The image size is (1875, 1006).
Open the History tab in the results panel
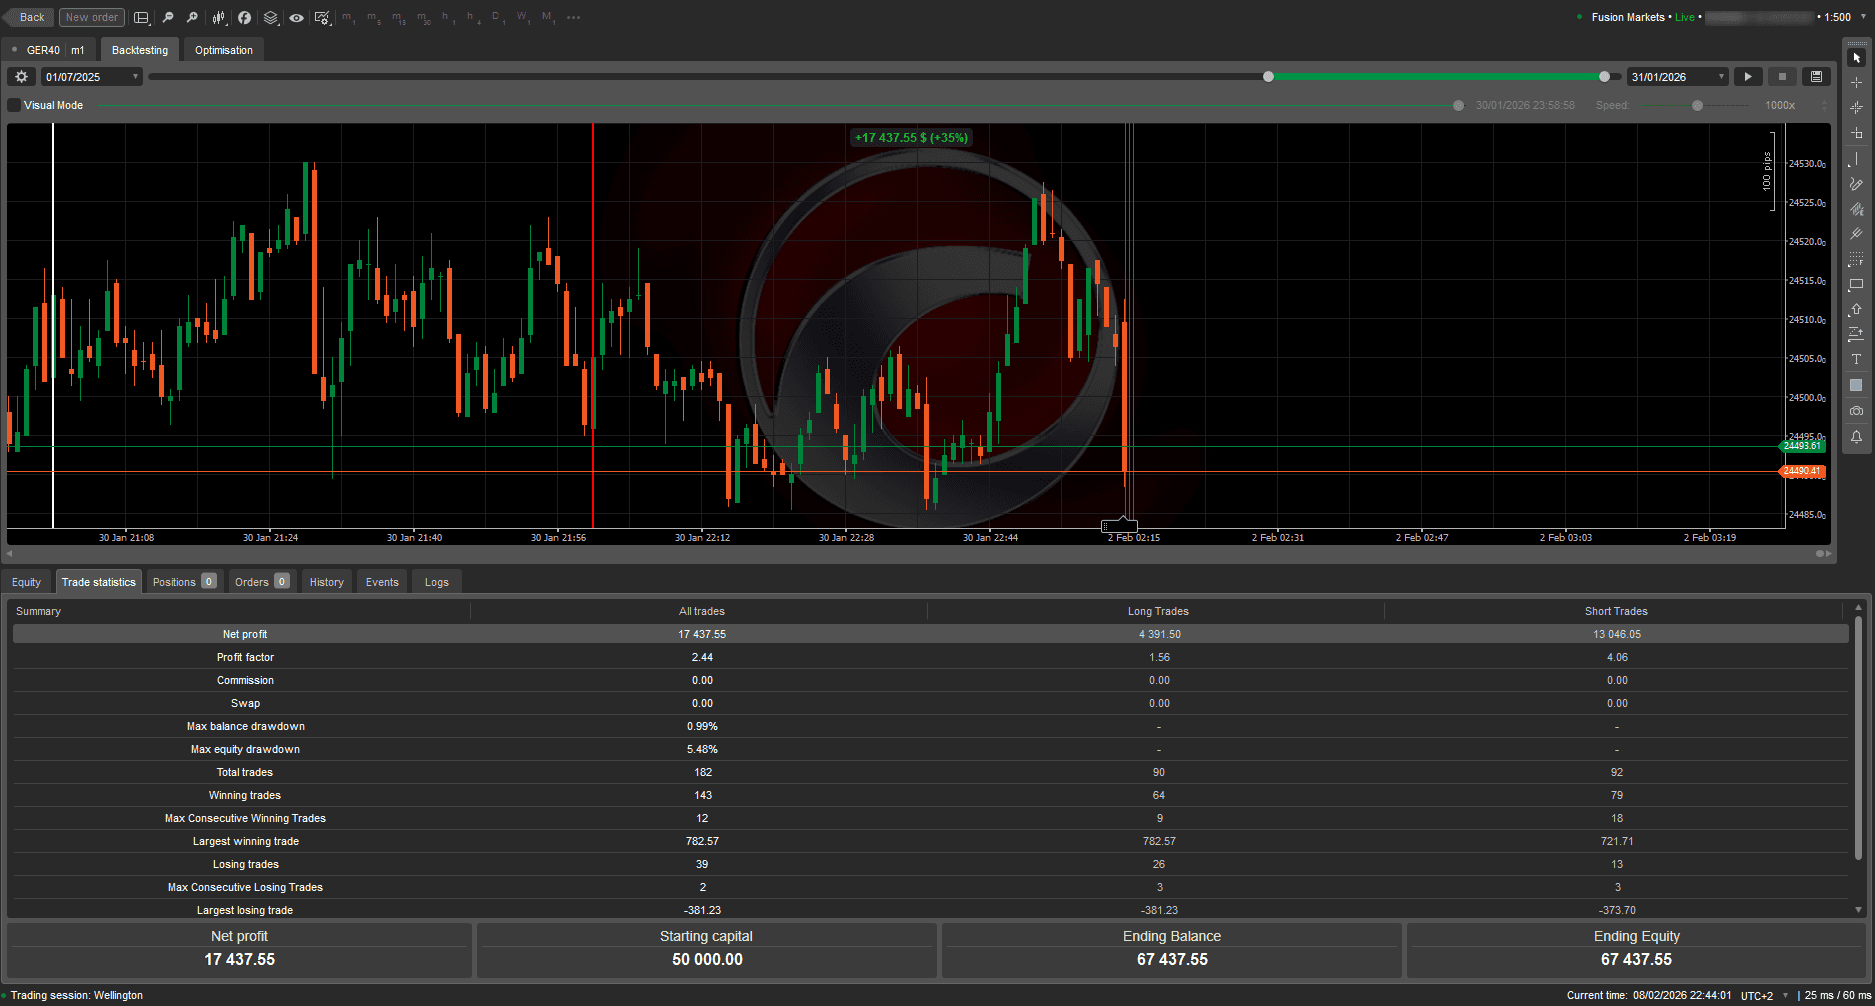[326, 581]
